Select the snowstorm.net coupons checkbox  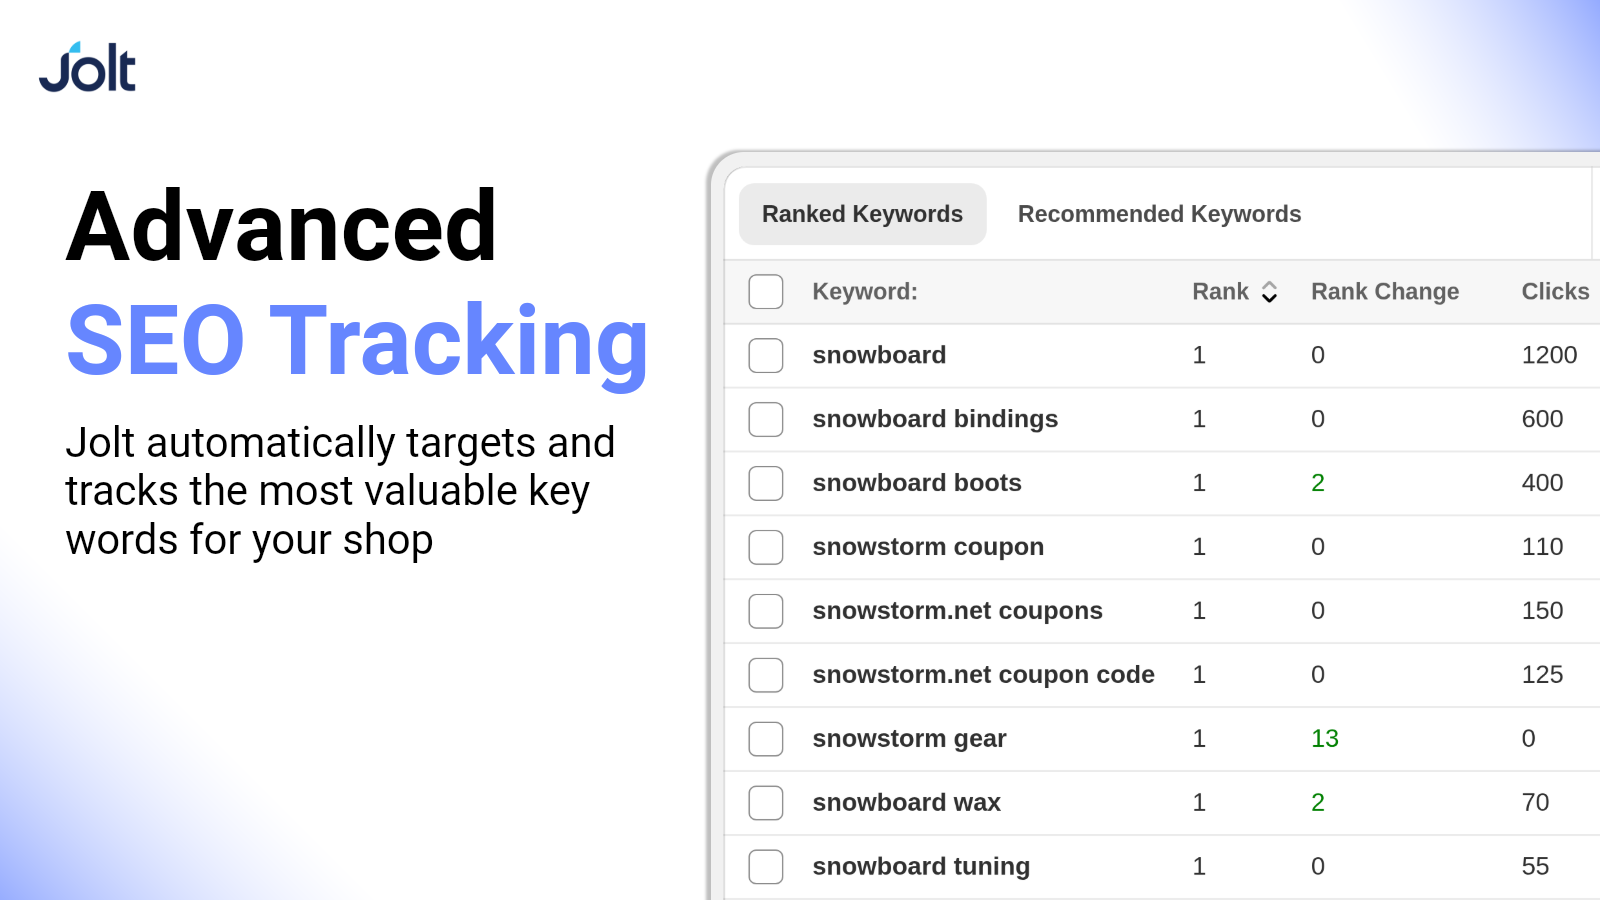coord(766,612)
